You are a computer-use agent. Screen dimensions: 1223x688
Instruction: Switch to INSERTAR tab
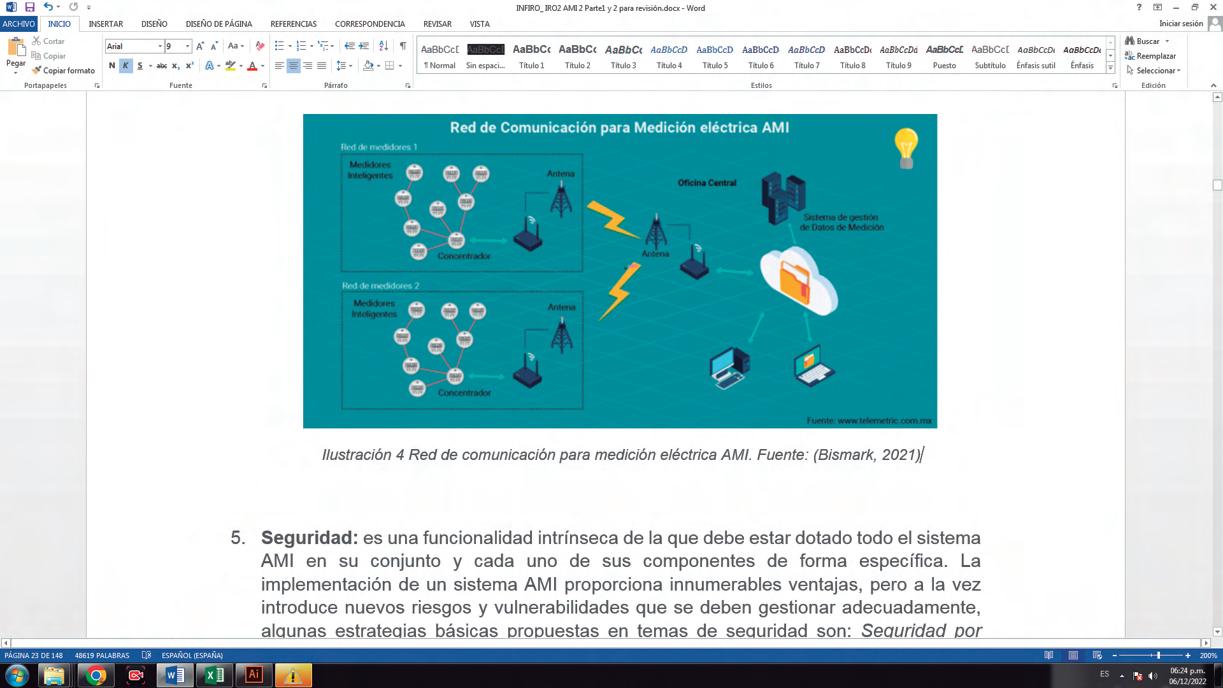point(106,24)
